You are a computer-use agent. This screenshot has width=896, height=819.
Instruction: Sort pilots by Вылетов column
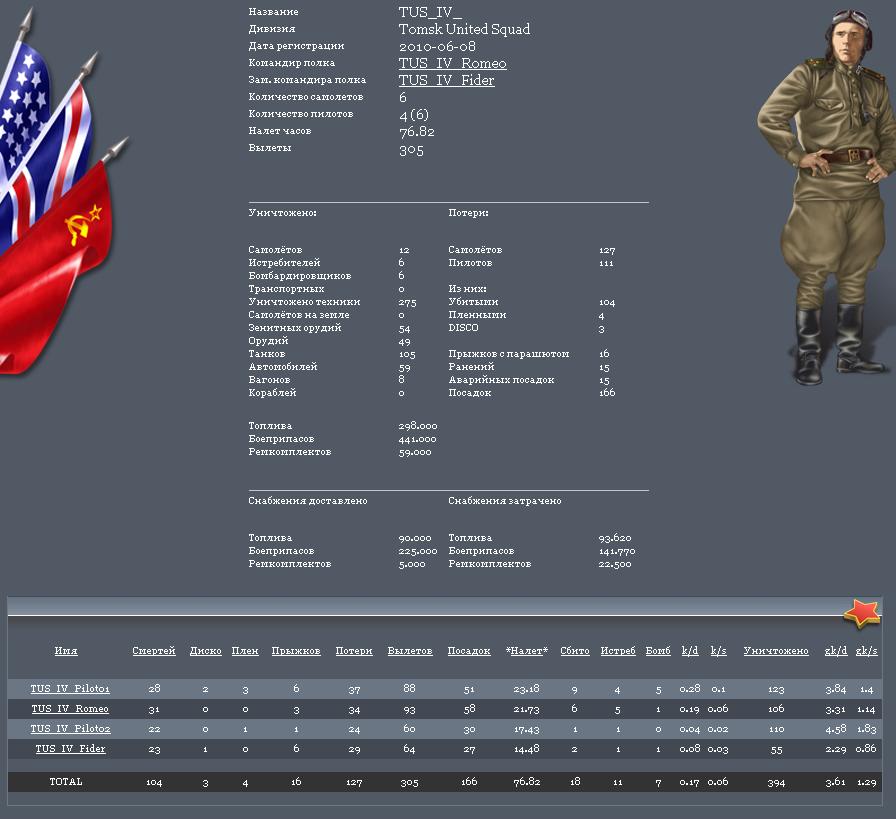410,651
